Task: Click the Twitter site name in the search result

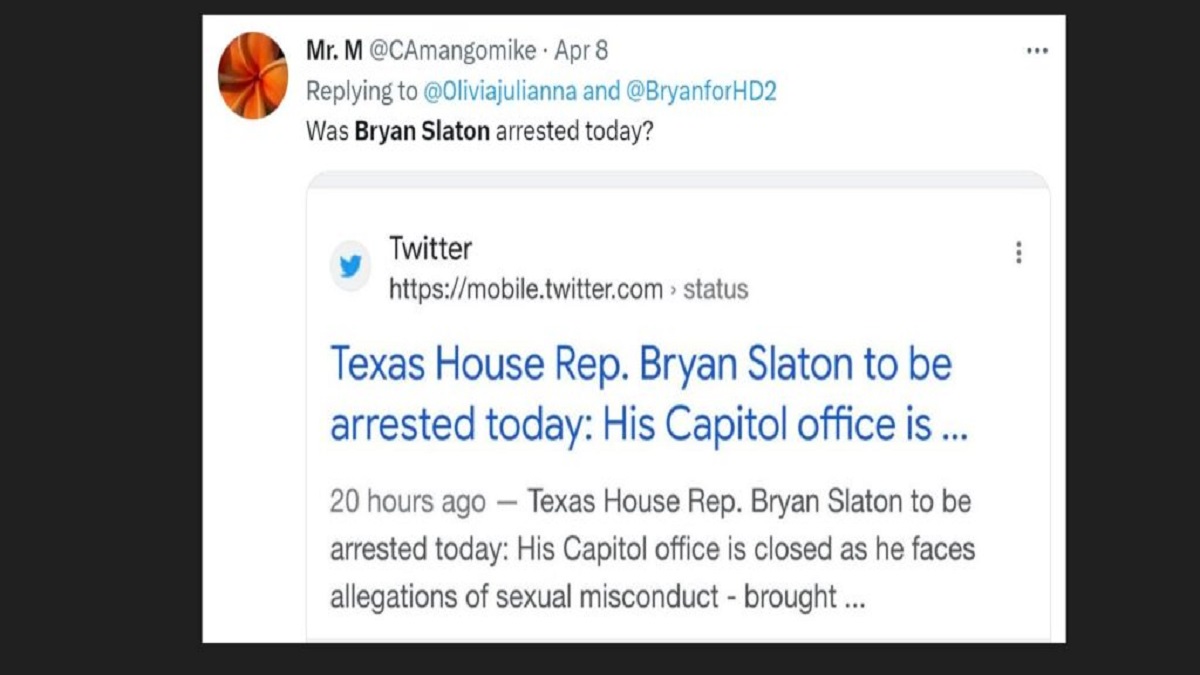Action: [430, 248]
